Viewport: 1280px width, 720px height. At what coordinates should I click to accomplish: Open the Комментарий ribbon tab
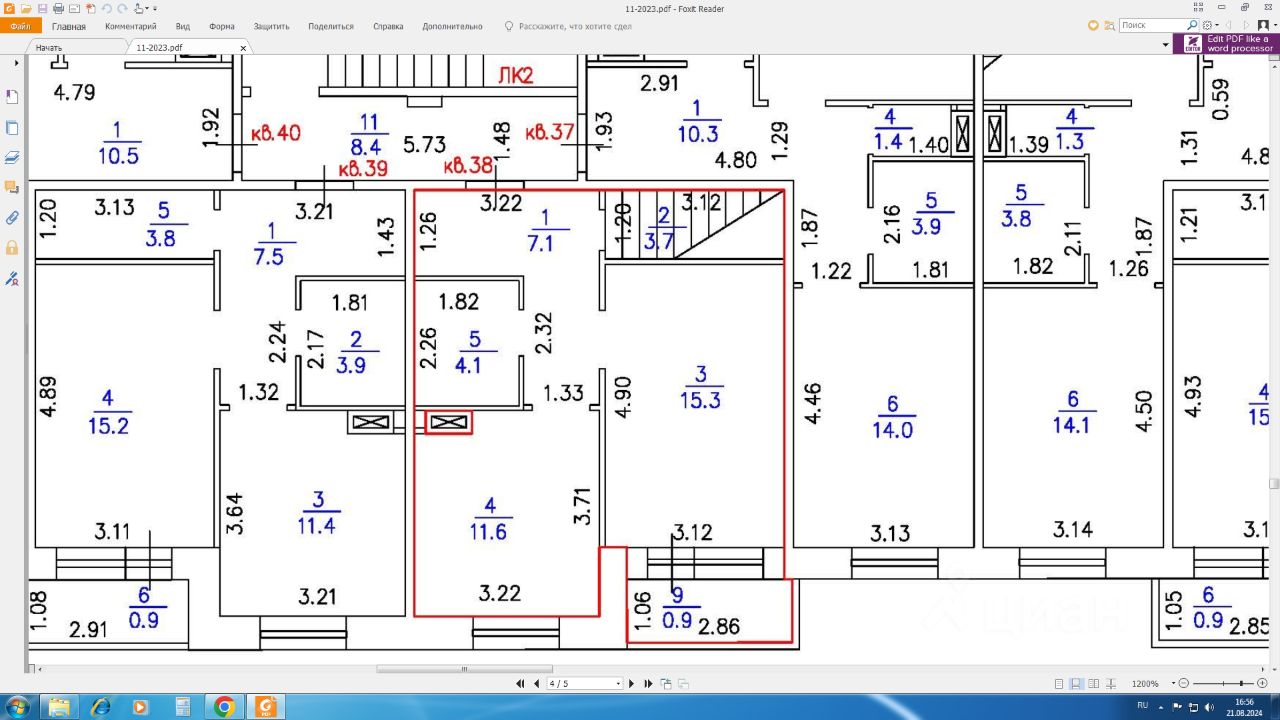point(130,27)
